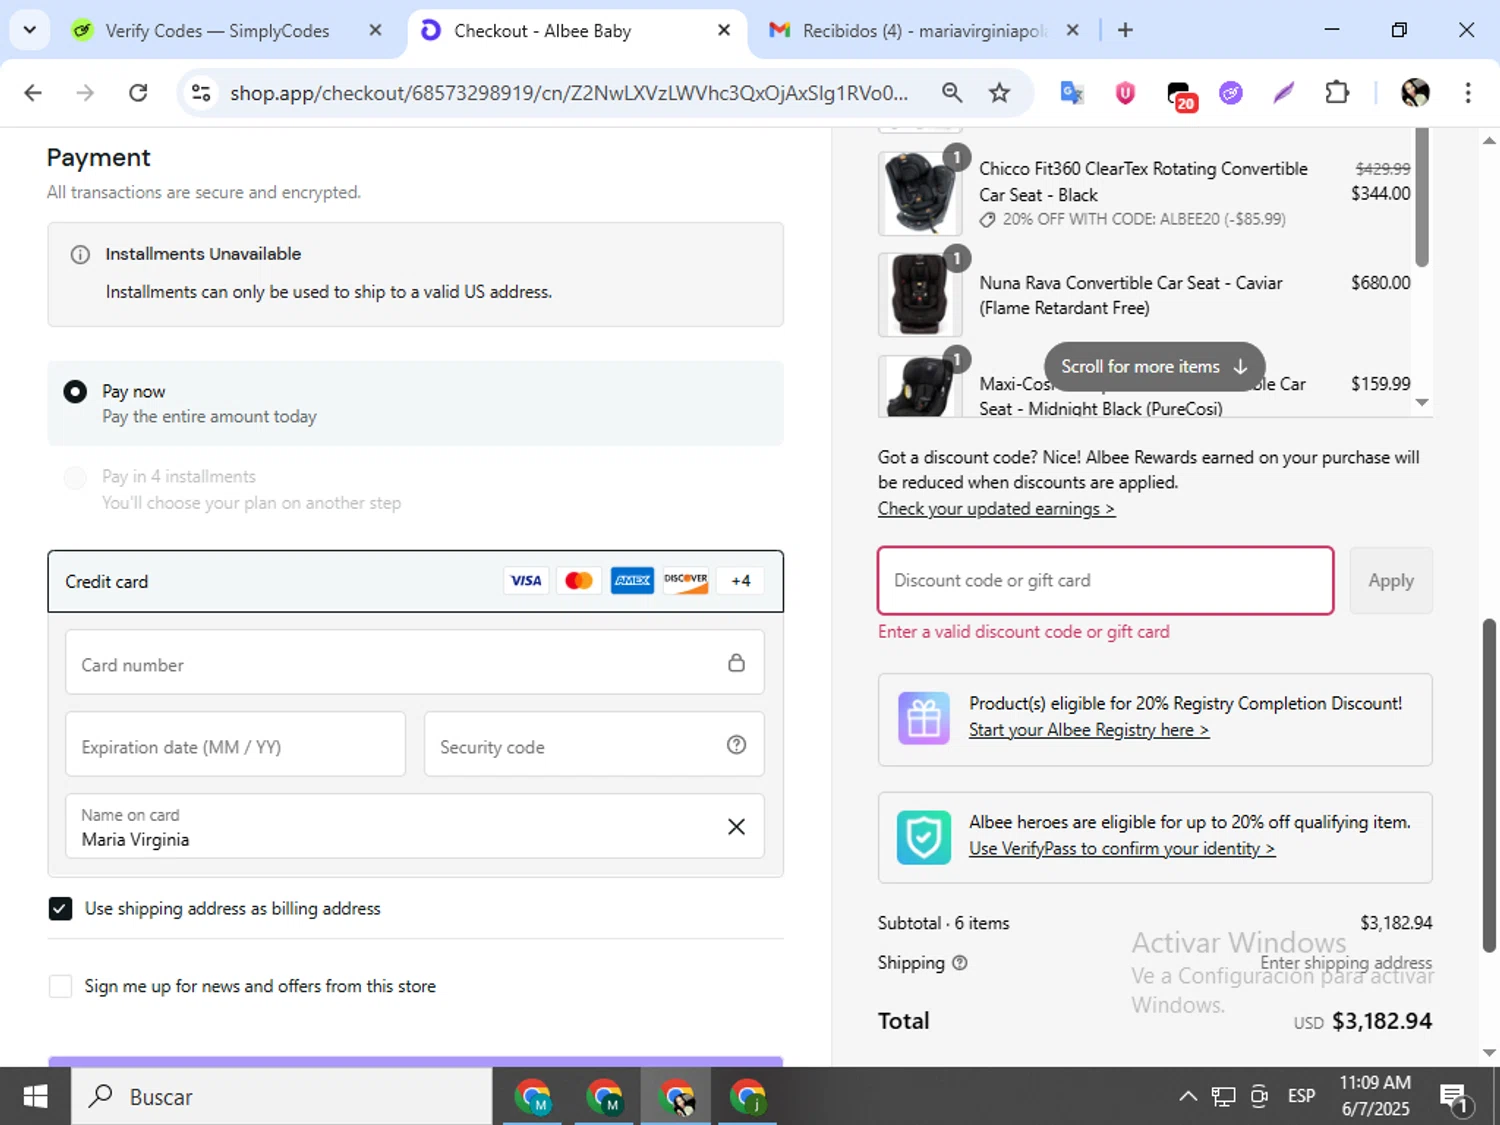1500x1125 pixels.
Task: Bookmark this page with star icon
Action: click(999, 93)
